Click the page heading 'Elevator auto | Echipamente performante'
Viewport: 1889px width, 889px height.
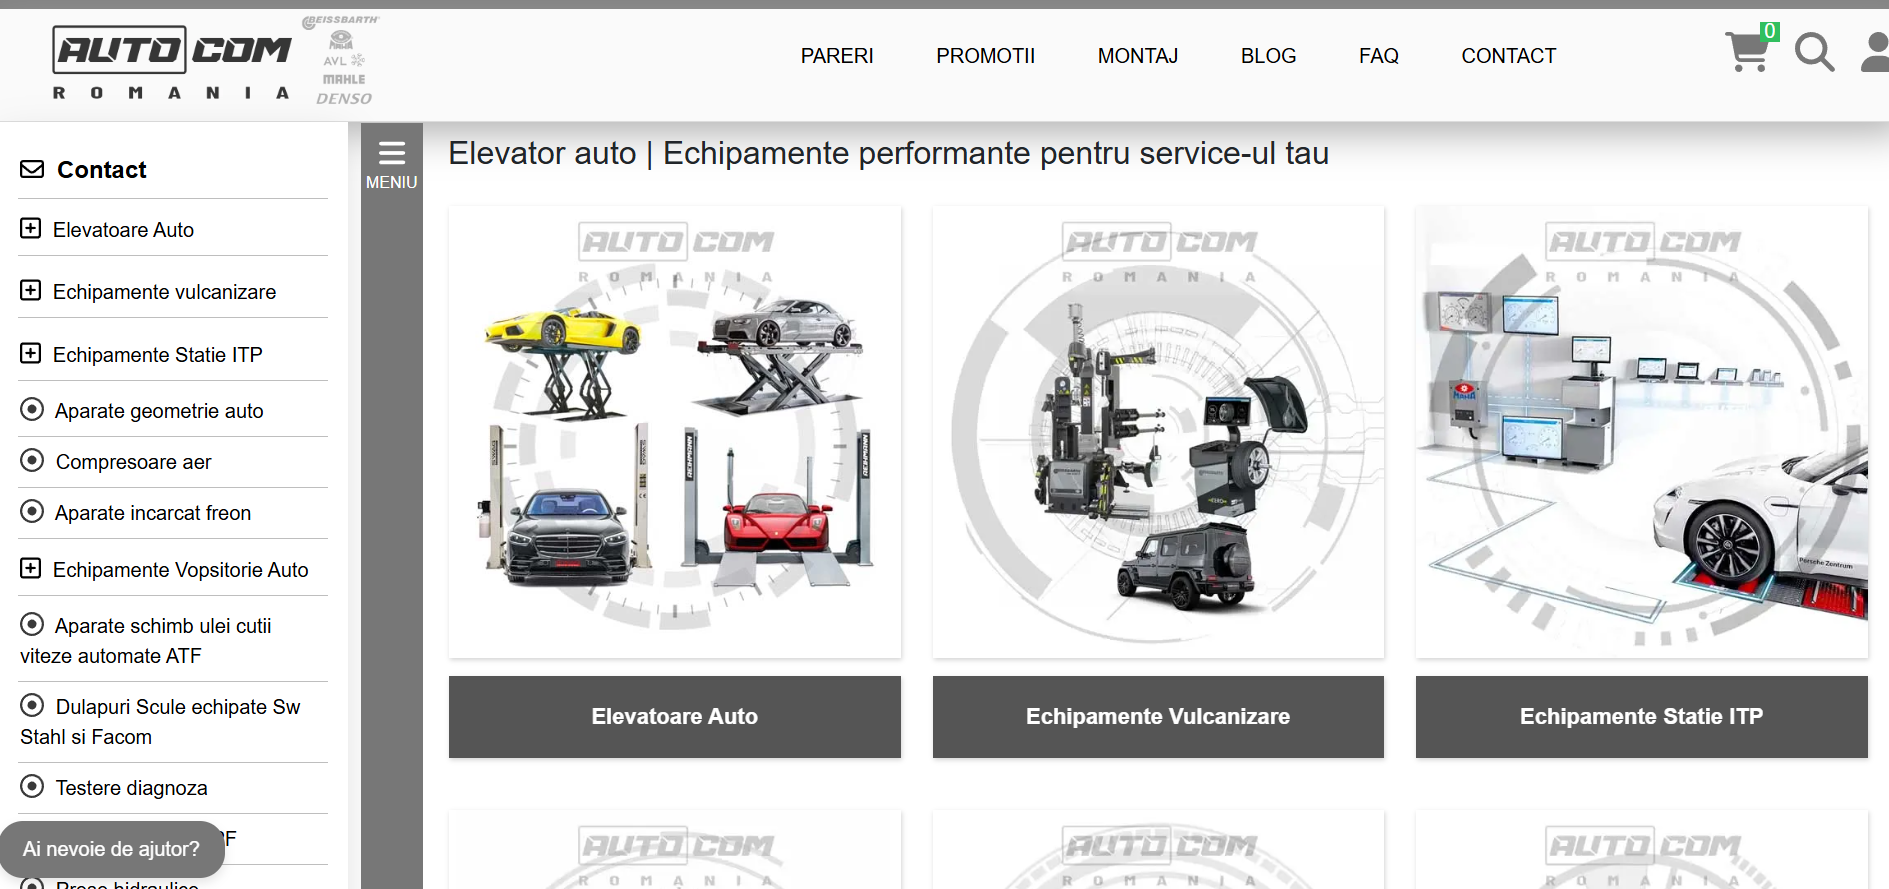tap(888, 153)
